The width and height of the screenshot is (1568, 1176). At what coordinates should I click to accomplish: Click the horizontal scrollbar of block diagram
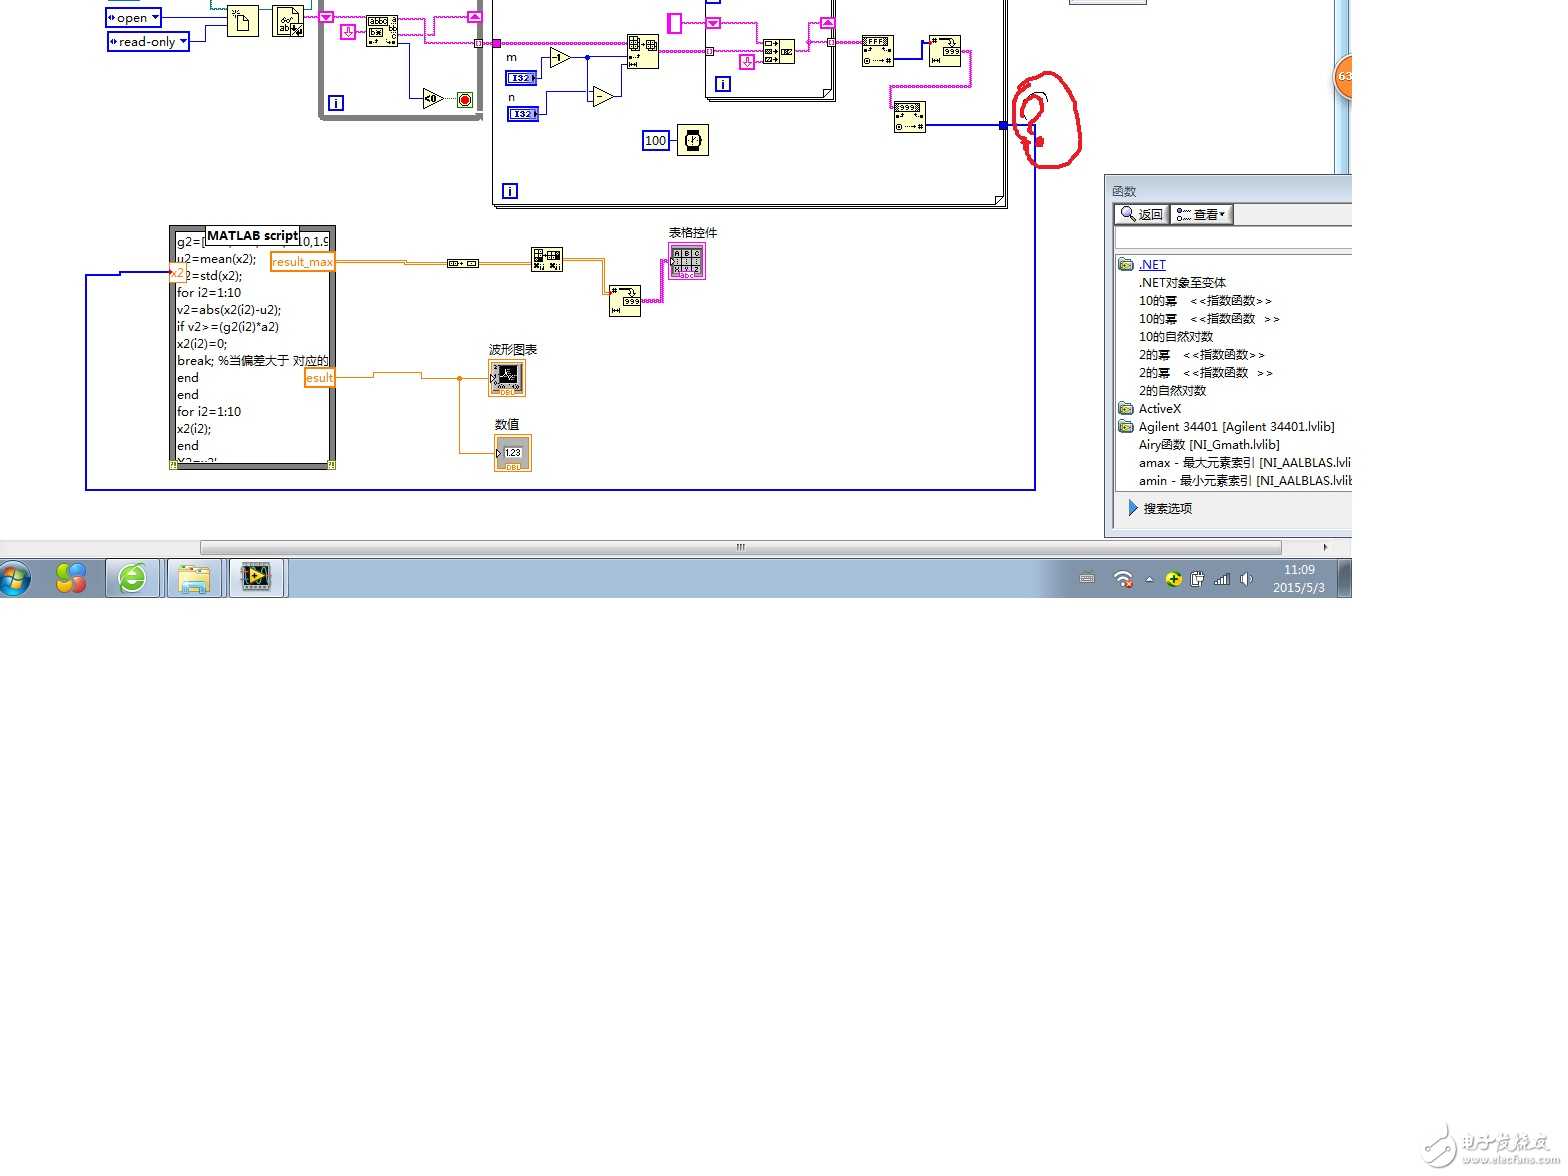point(740,547)
